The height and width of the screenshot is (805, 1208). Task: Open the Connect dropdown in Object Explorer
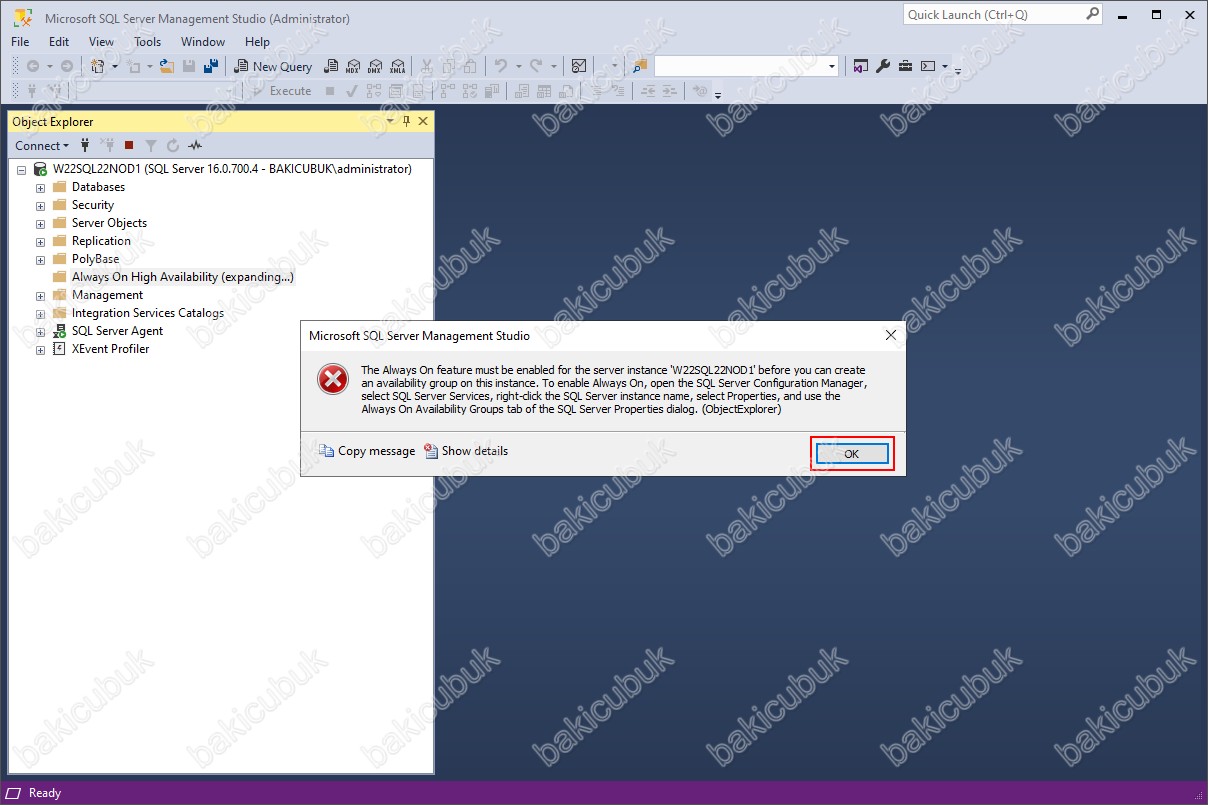[x=43, y=145]
